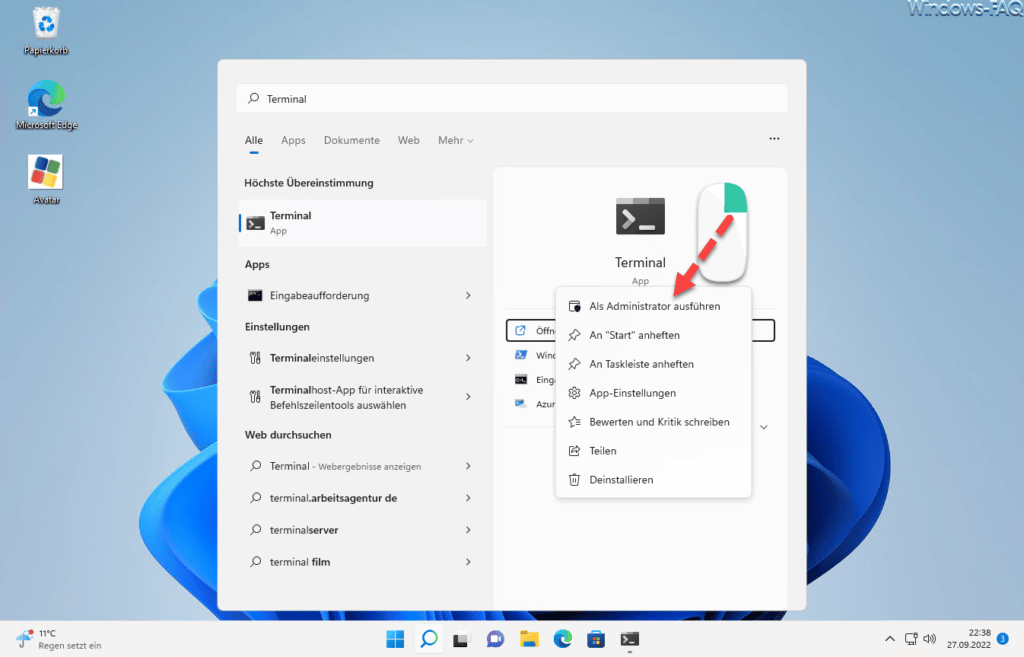The width and height of the screenshot is (1024, 657).
Task: Choose Als Administrator ausführen from context menu
Action: tap(653, 306)
